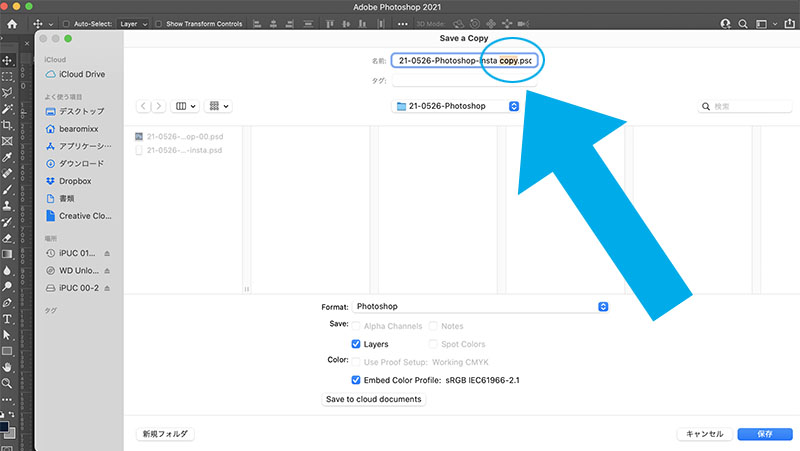Select the Eraser tool
The image size is (800, 451).
click(7, 238)
